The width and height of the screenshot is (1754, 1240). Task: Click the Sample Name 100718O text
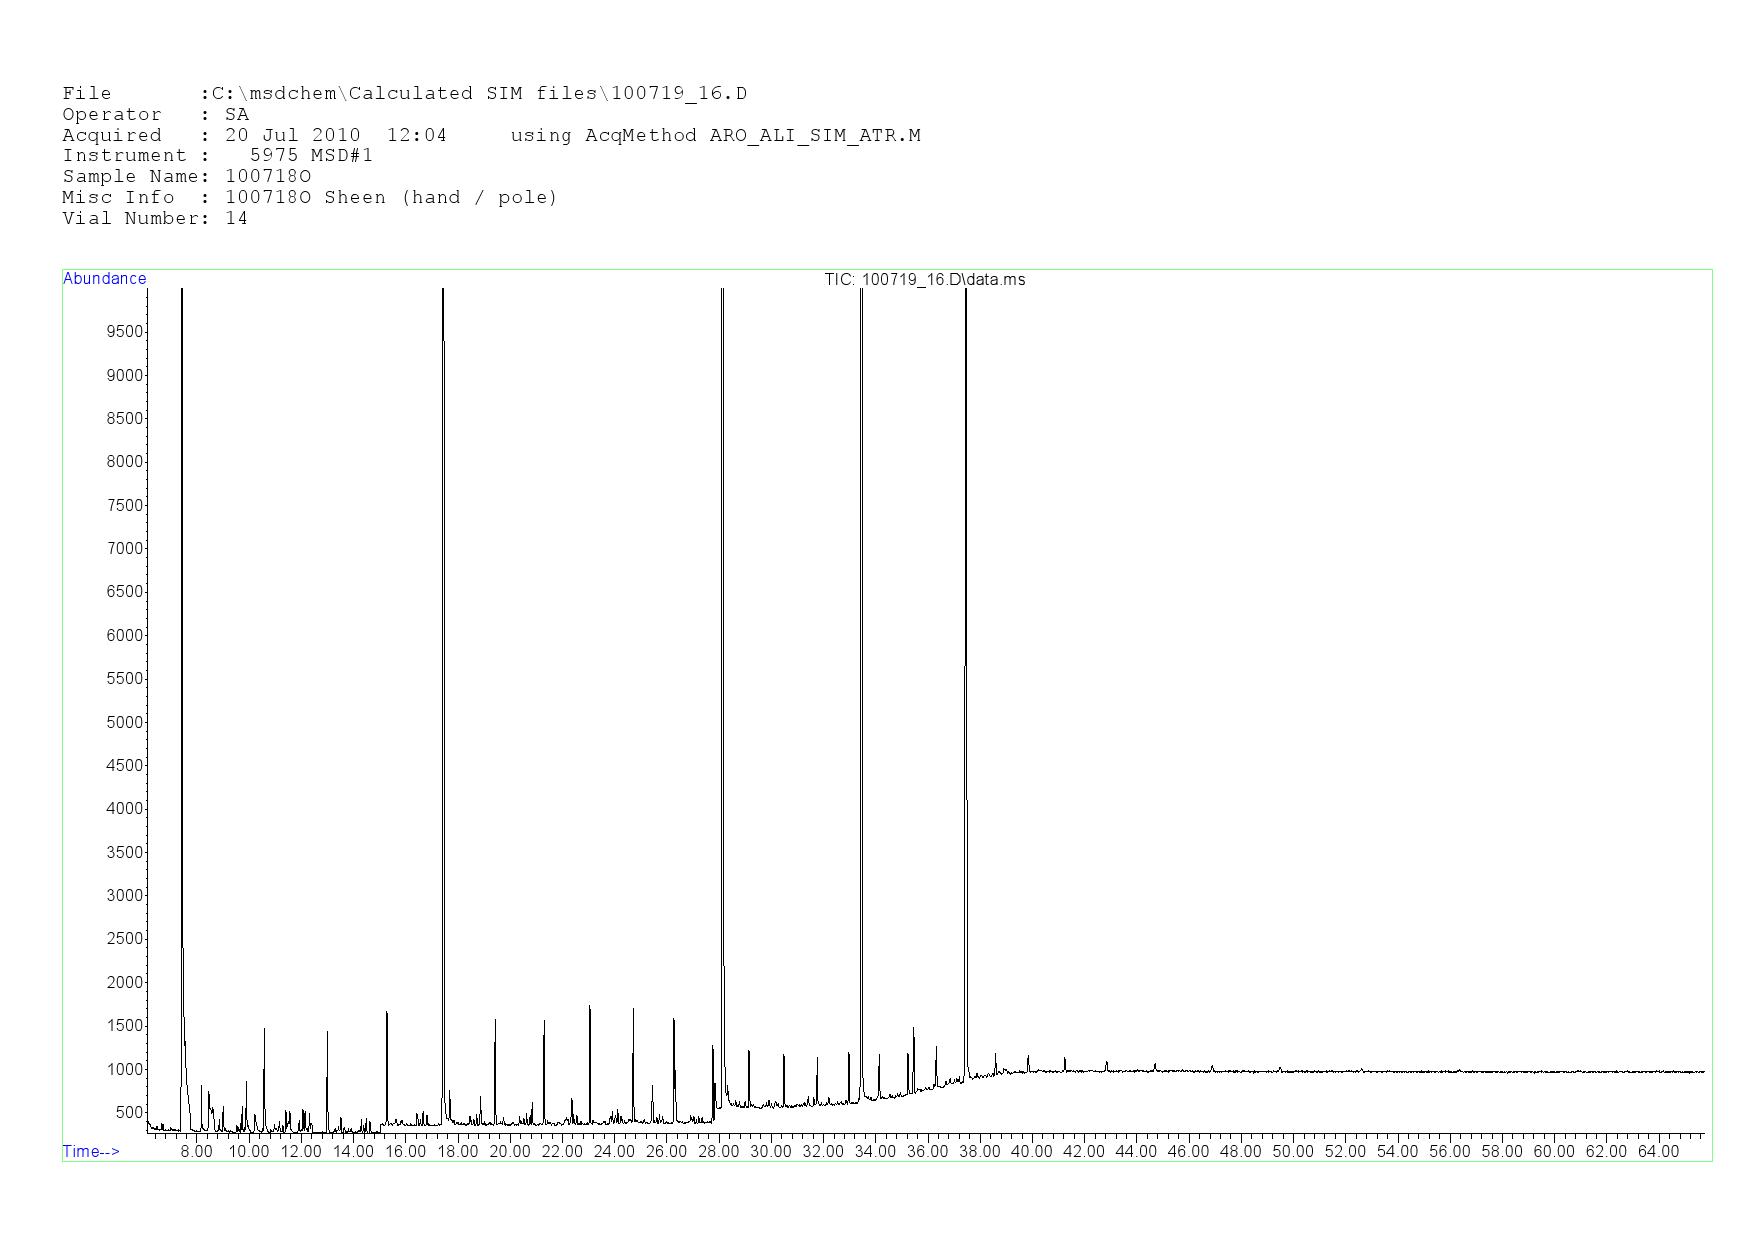tap(268, 177)
